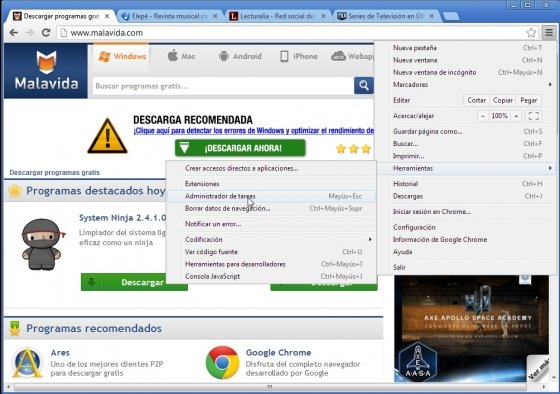Click the Malavida logo
The height and width of the screenshot is (394, 560).
click(46, 70)
